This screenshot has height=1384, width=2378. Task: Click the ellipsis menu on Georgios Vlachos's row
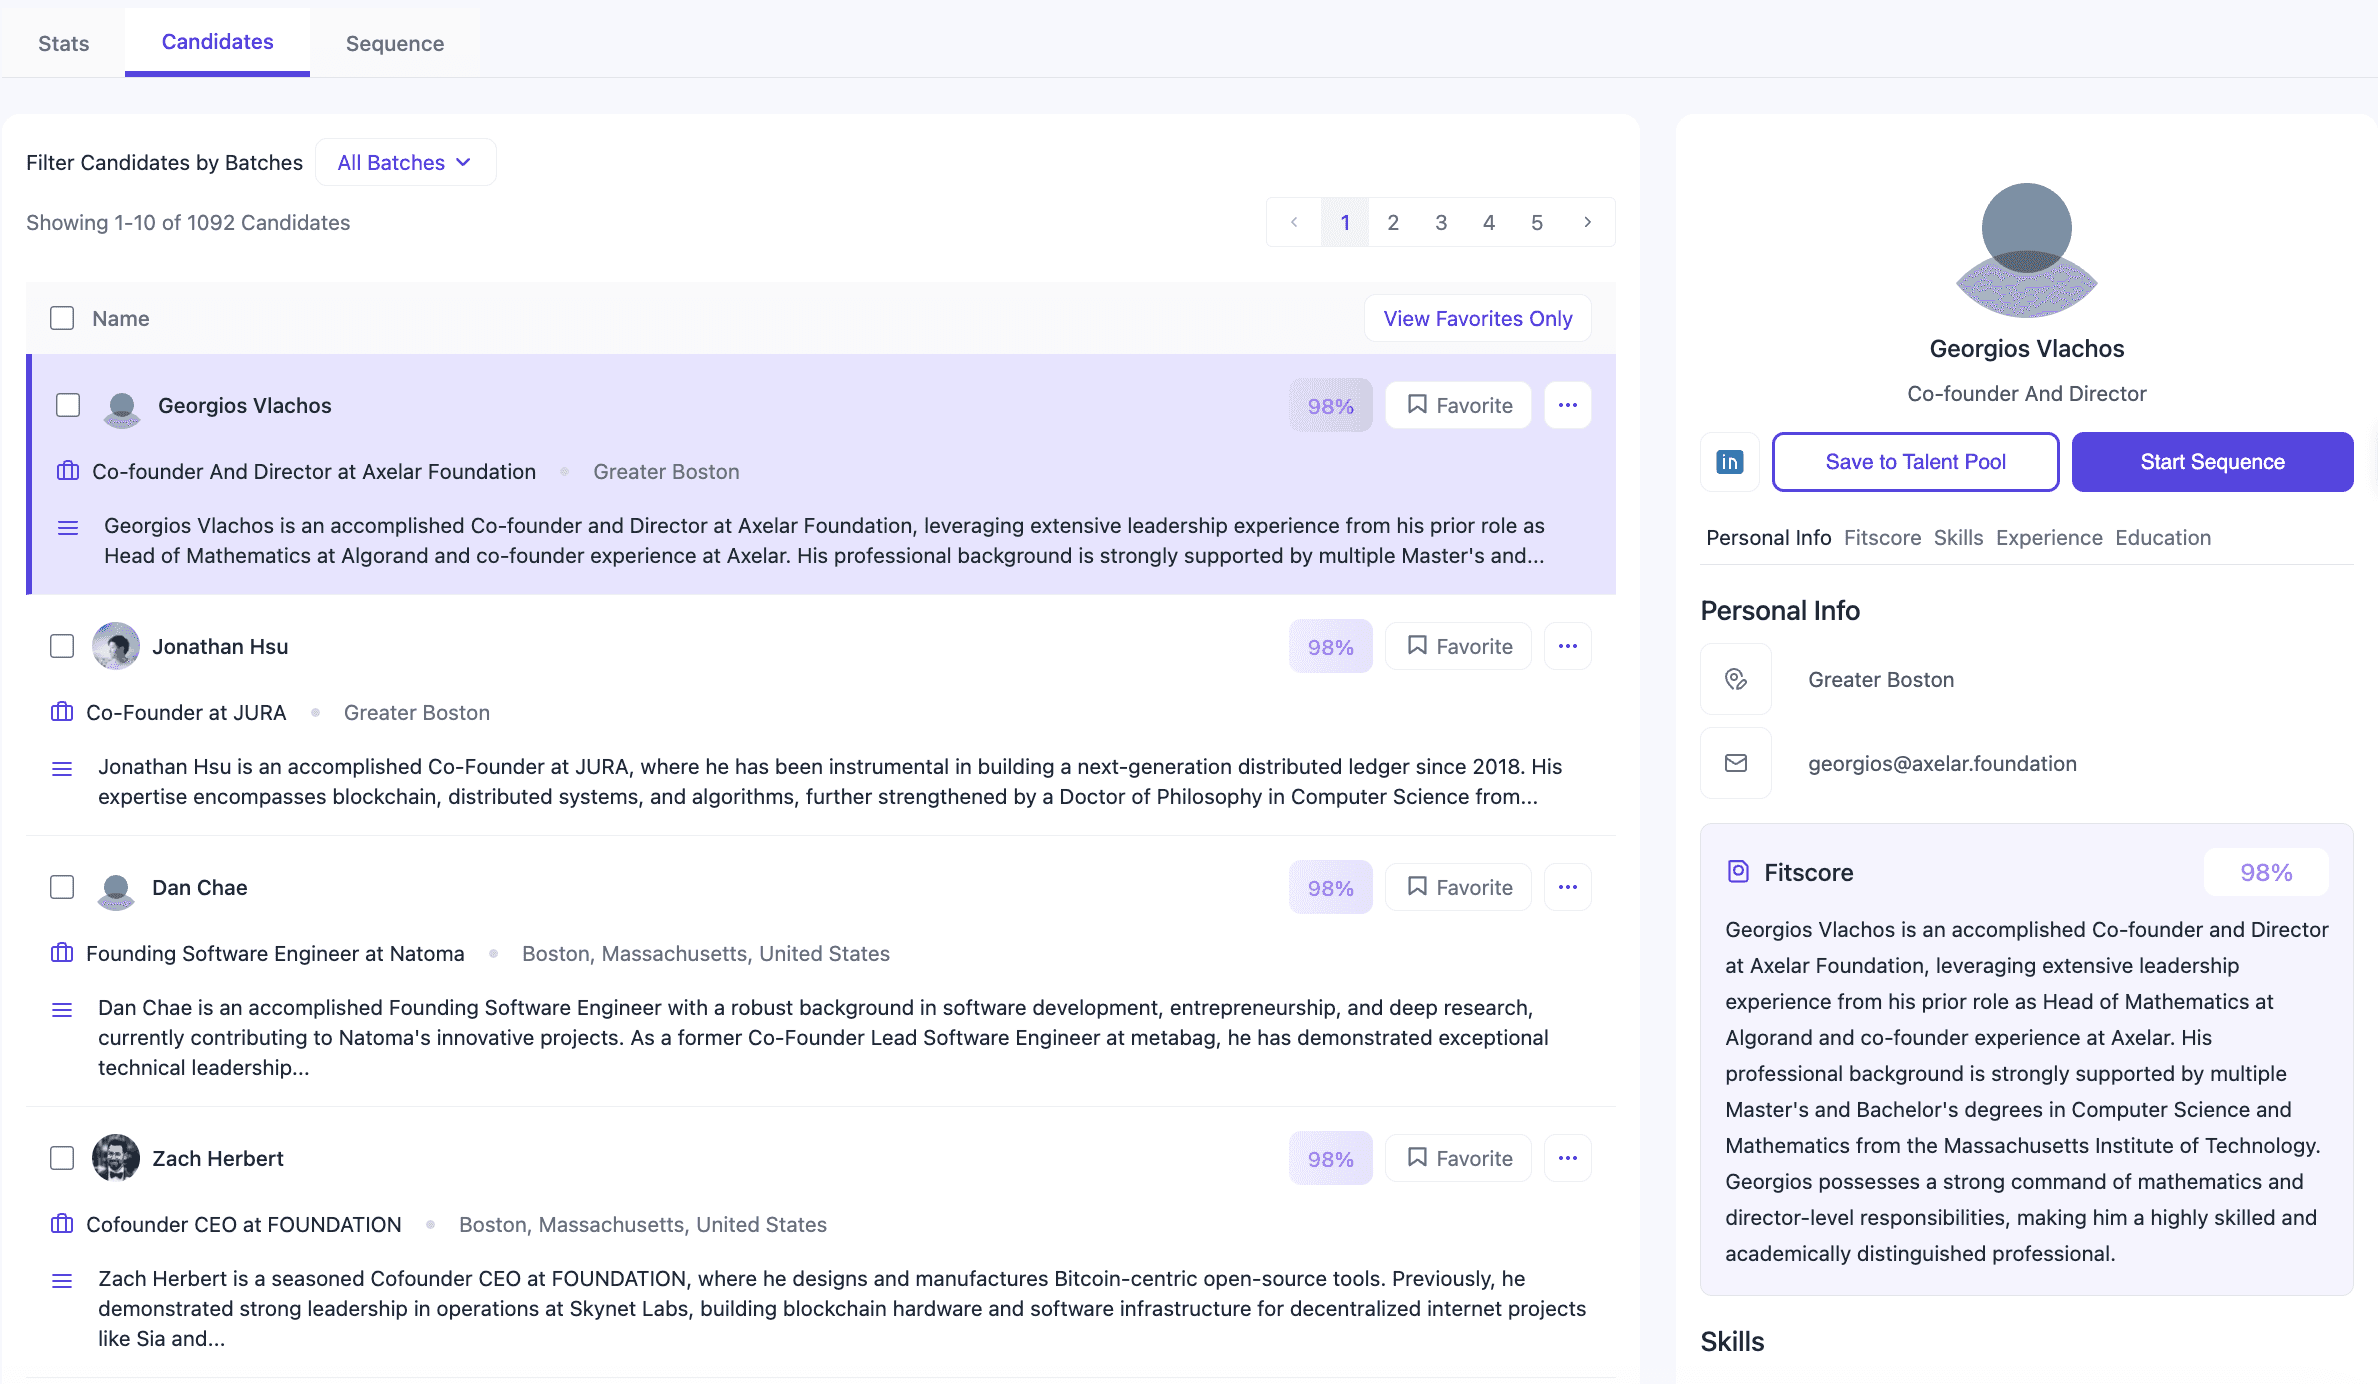tap(1567, 405)
